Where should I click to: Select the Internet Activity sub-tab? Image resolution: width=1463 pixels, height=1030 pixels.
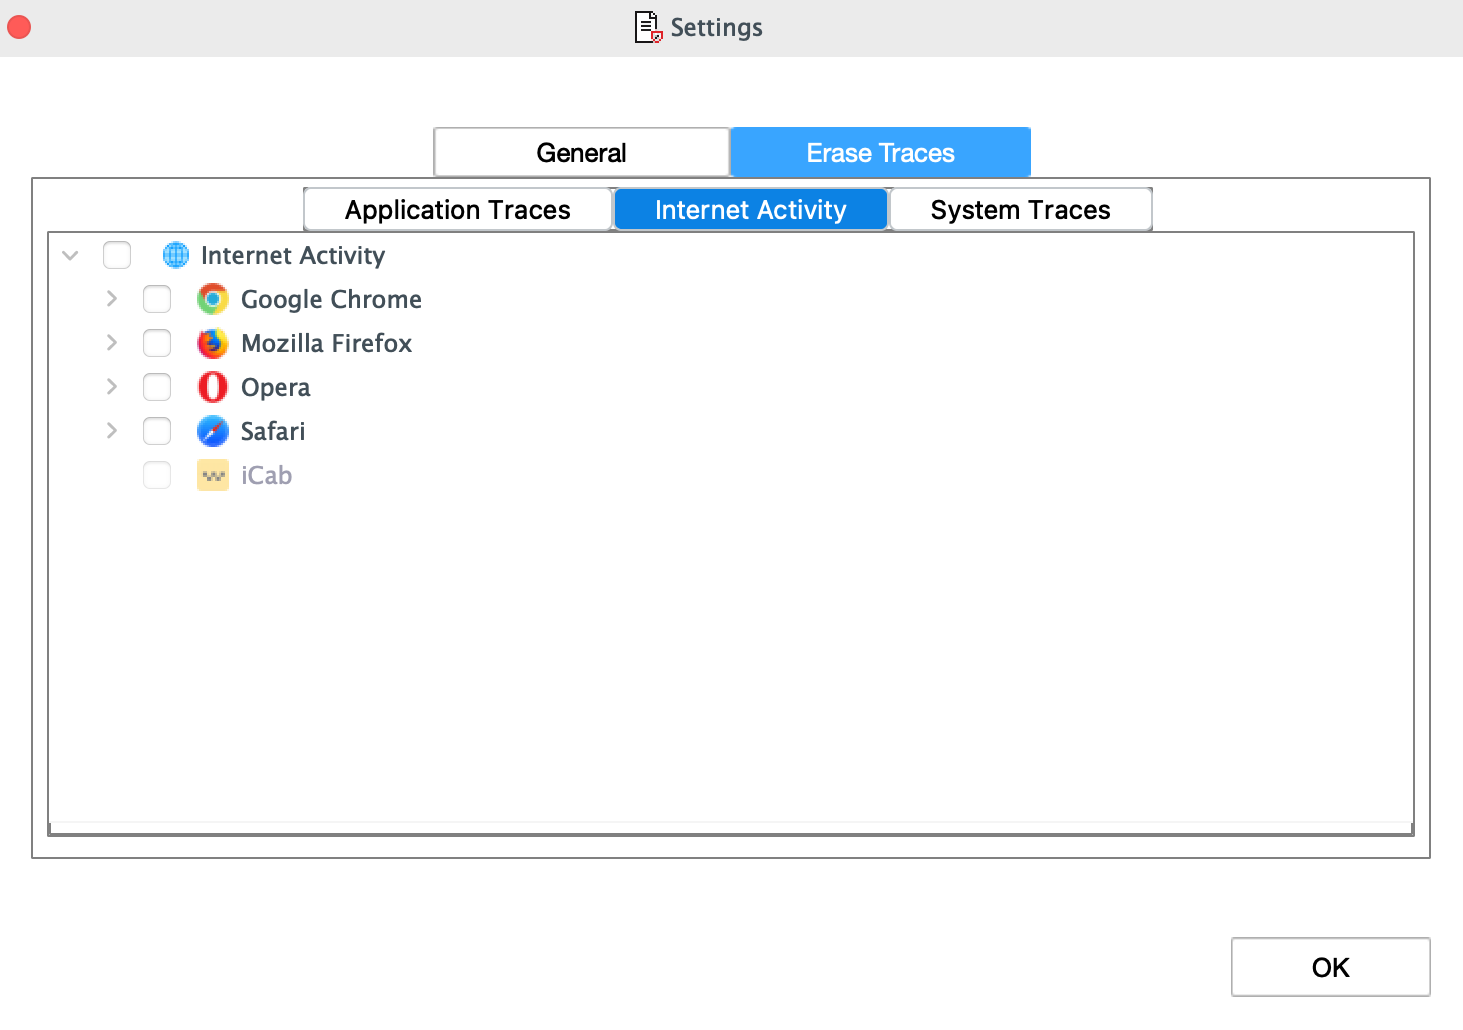[x=750, y=209]
